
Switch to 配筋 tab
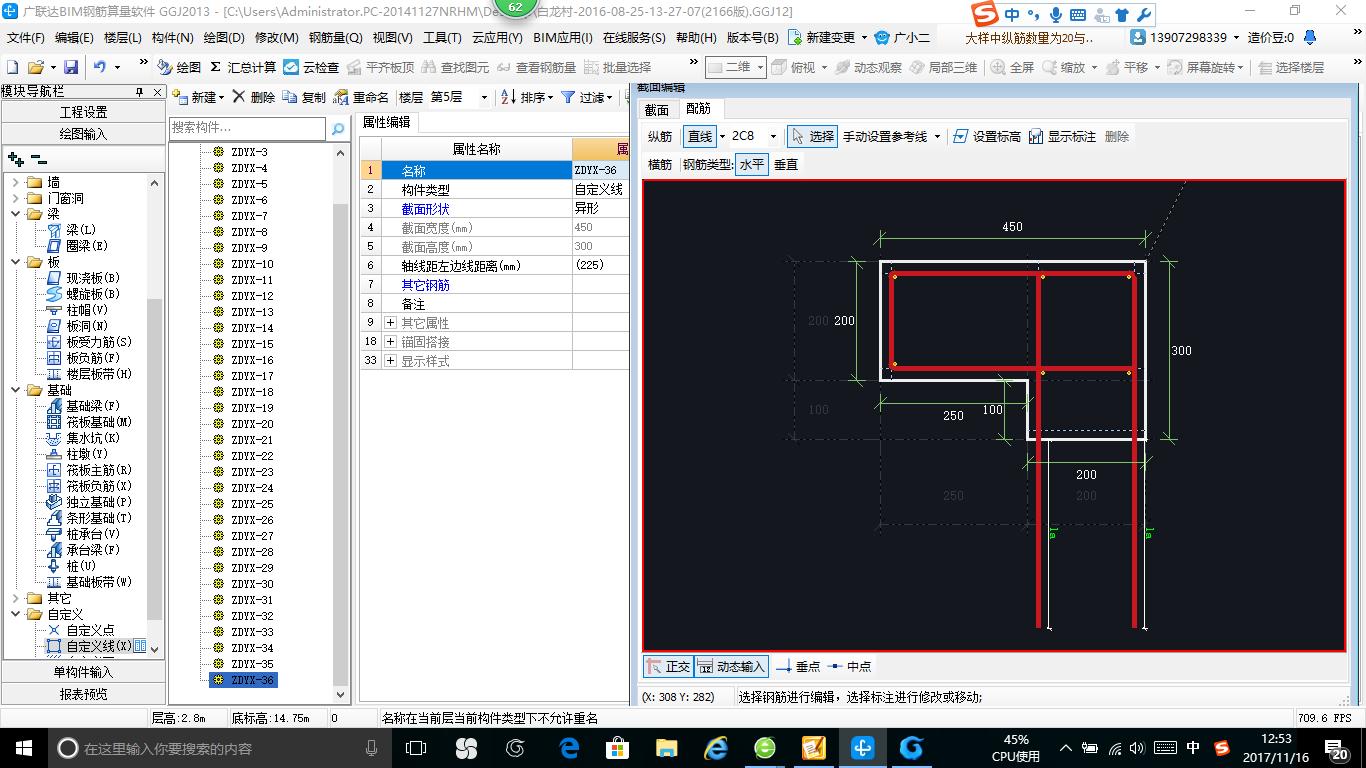click(698, 109)
